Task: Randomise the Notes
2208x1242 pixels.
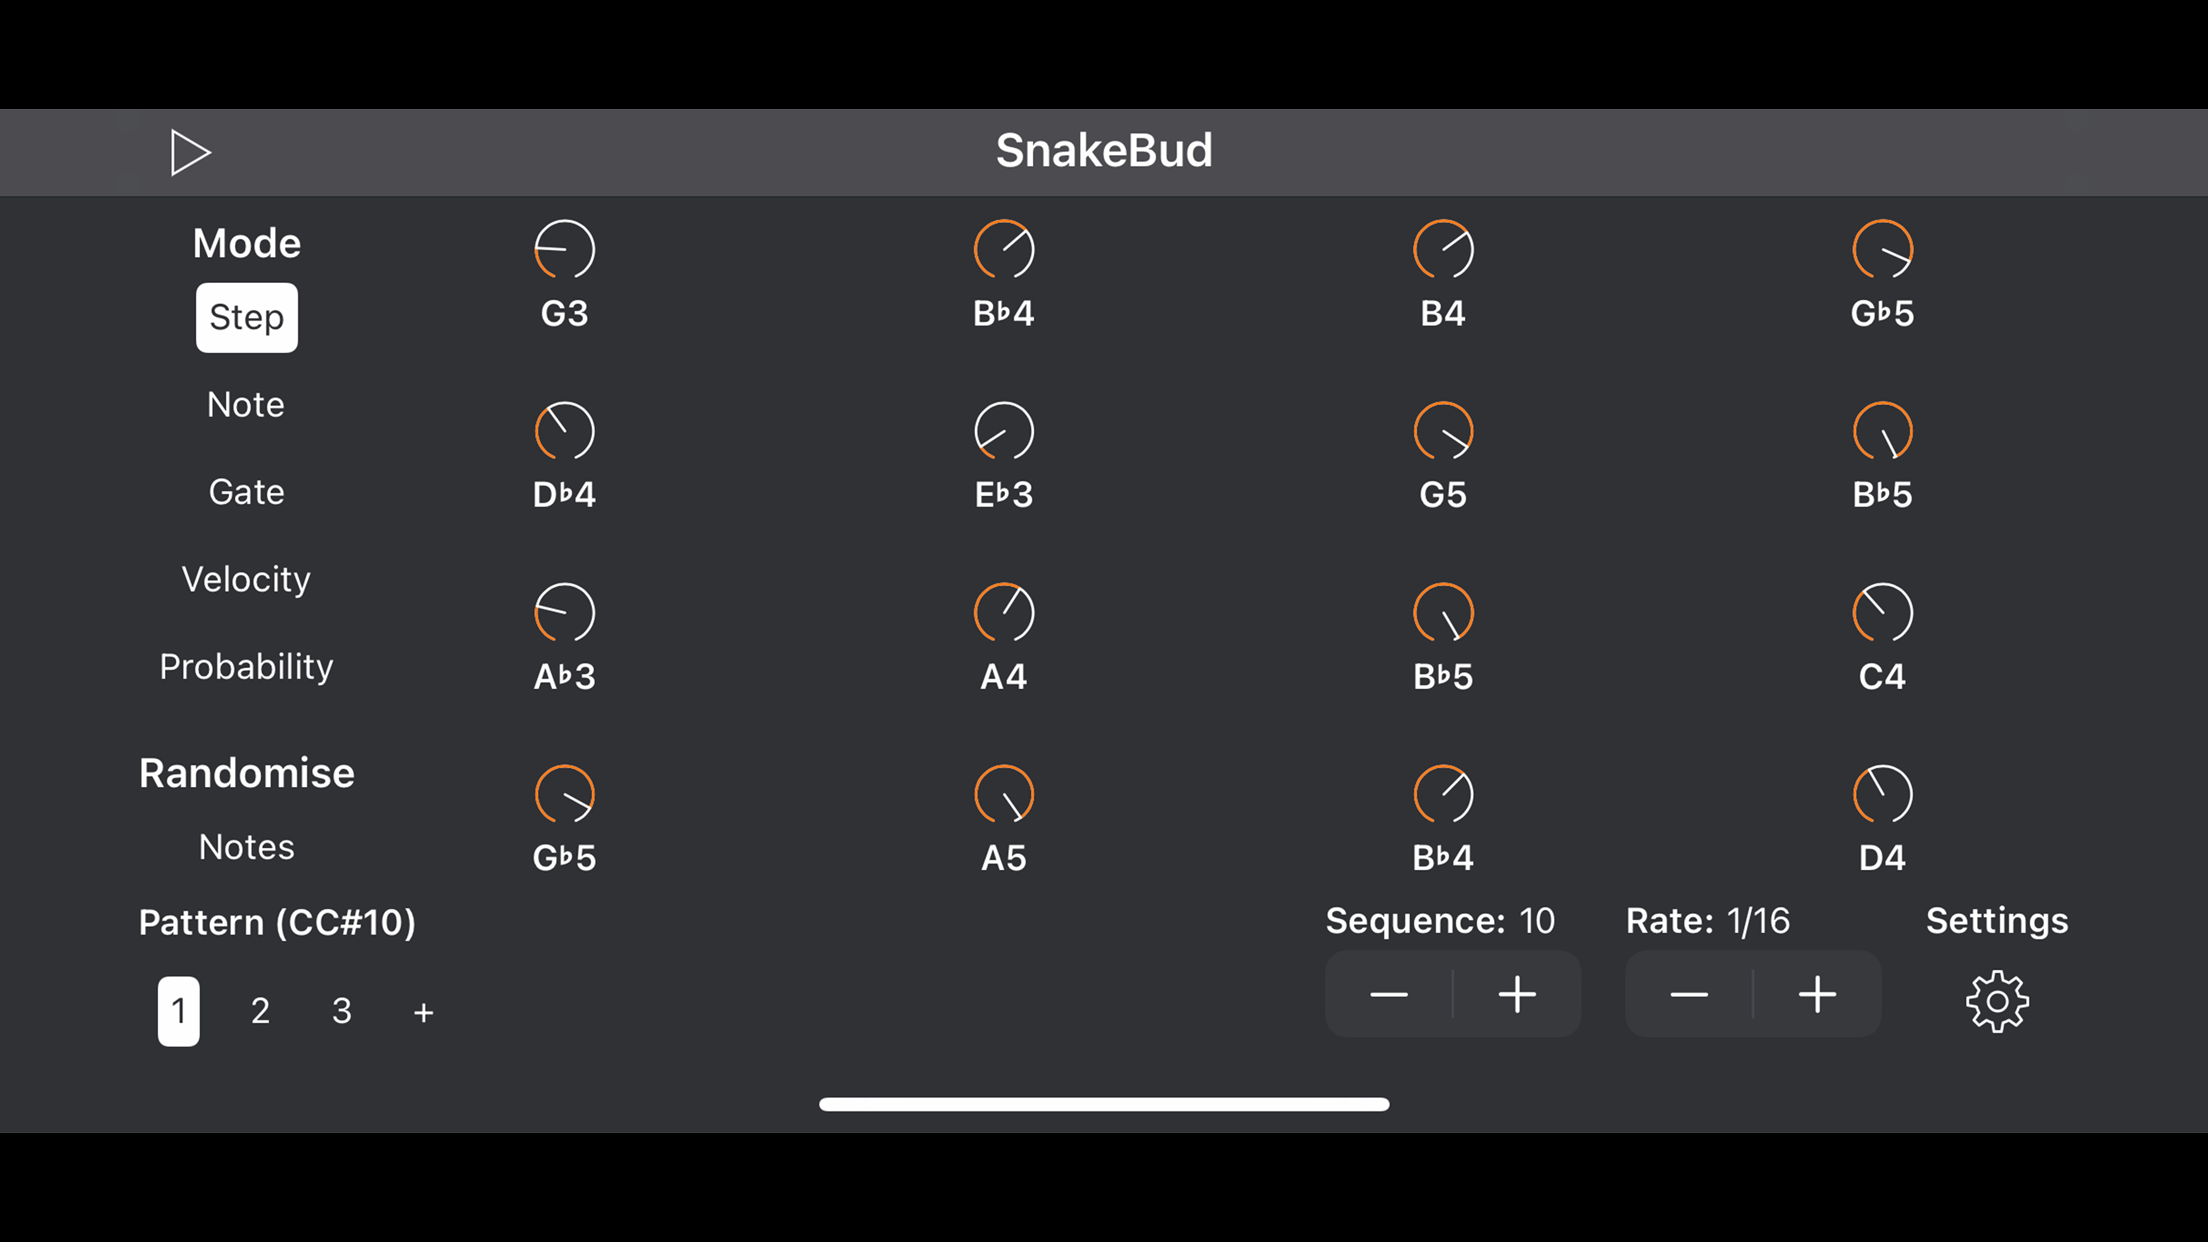Action: (x=246, y=847)
